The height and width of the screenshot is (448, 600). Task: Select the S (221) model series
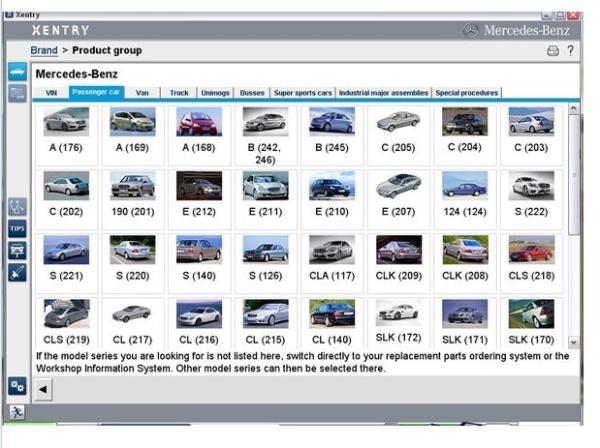pyautogui.click(x=66, y=263)
